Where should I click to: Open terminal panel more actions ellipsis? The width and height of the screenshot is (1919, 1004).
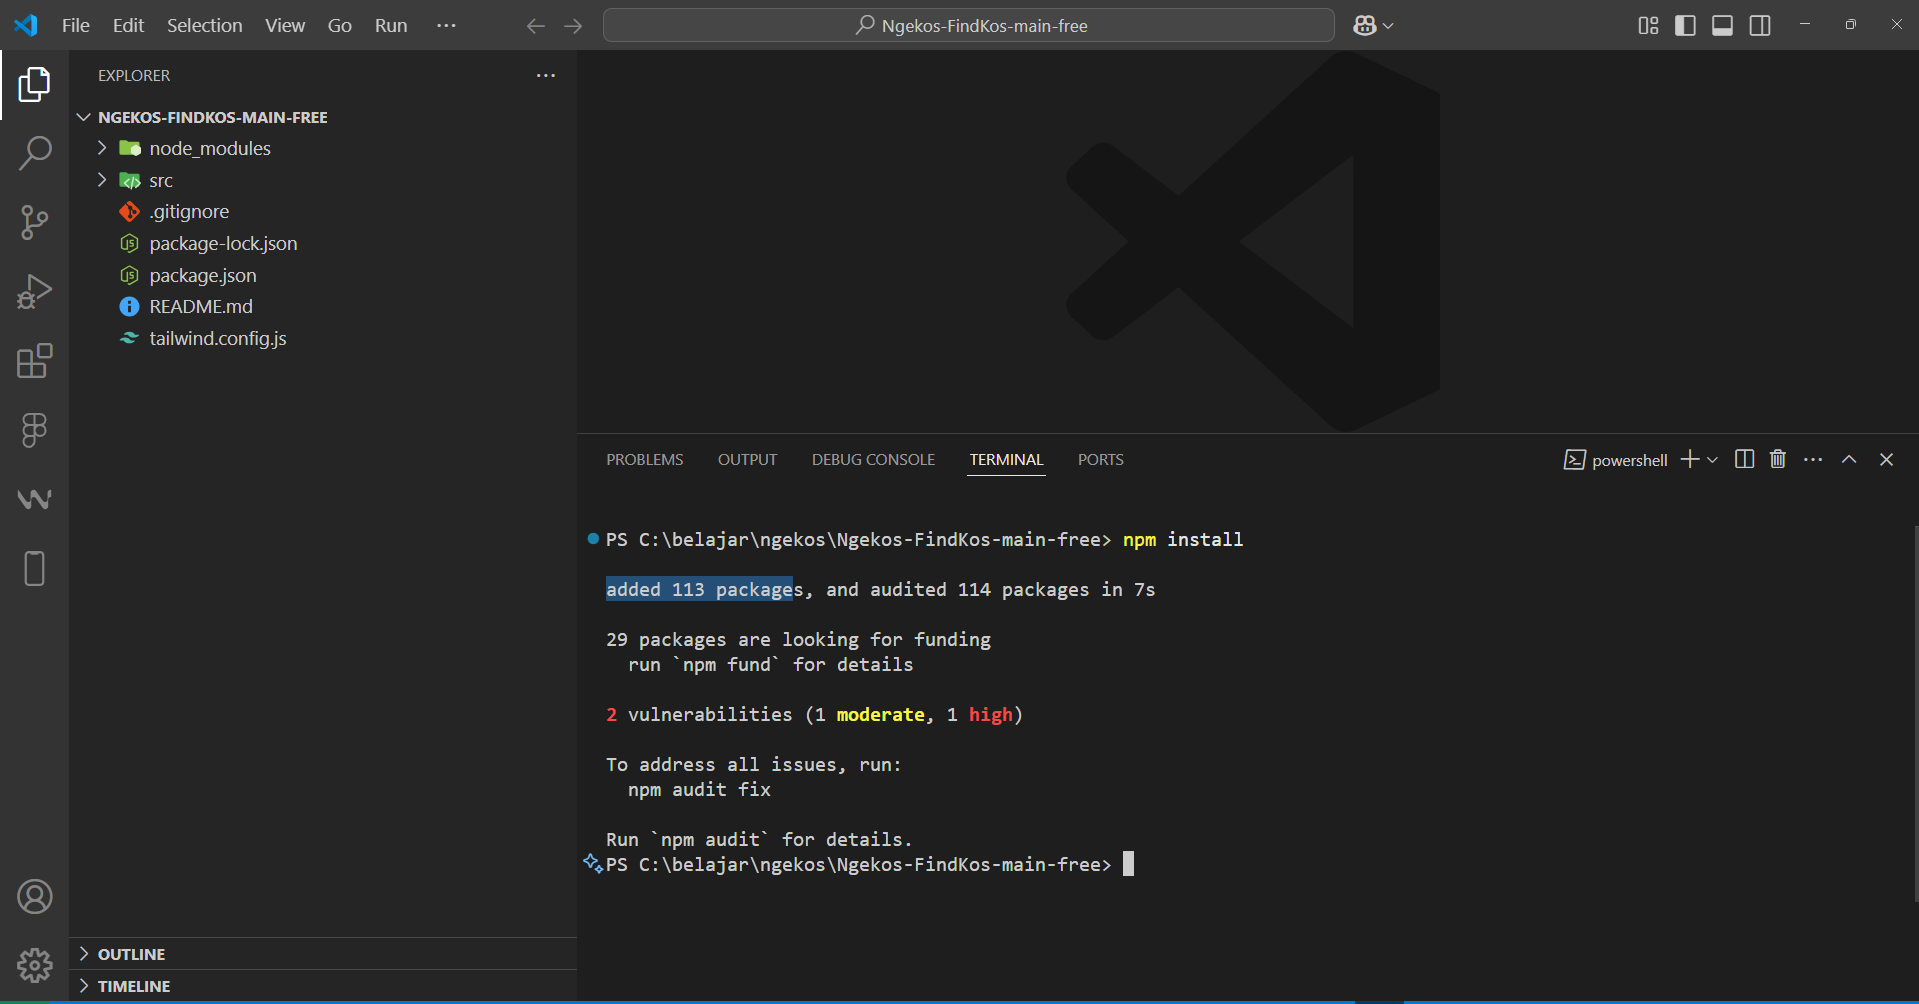pos(1813,459)
